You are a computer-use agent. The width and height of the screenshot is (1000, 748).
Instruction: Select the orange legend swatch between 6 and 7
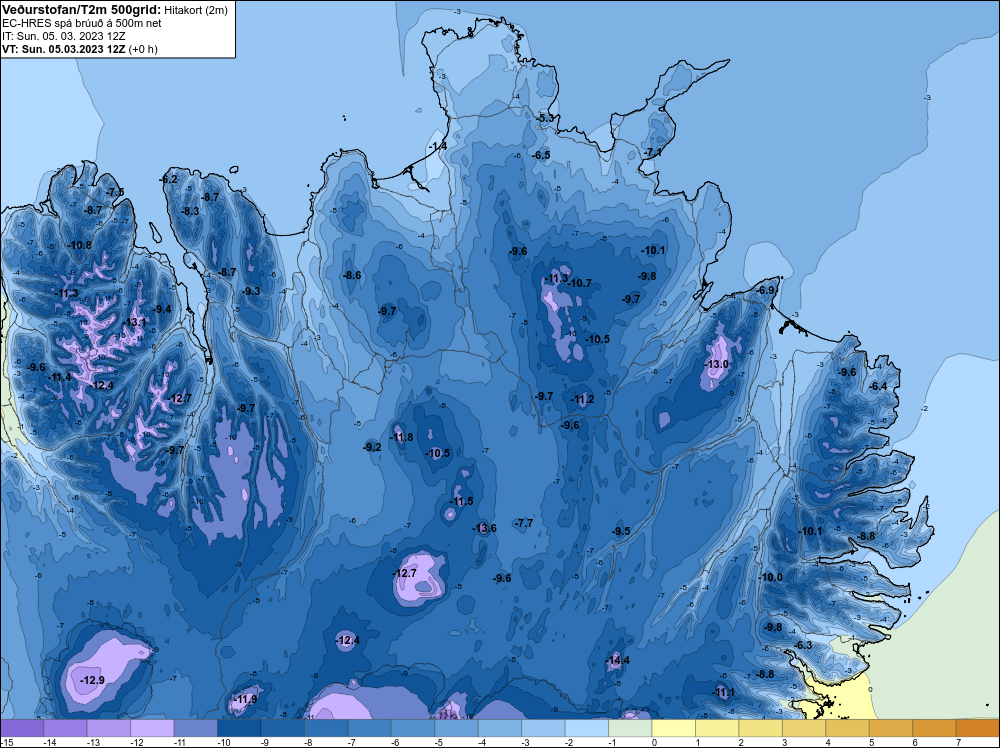pos(934,728)
